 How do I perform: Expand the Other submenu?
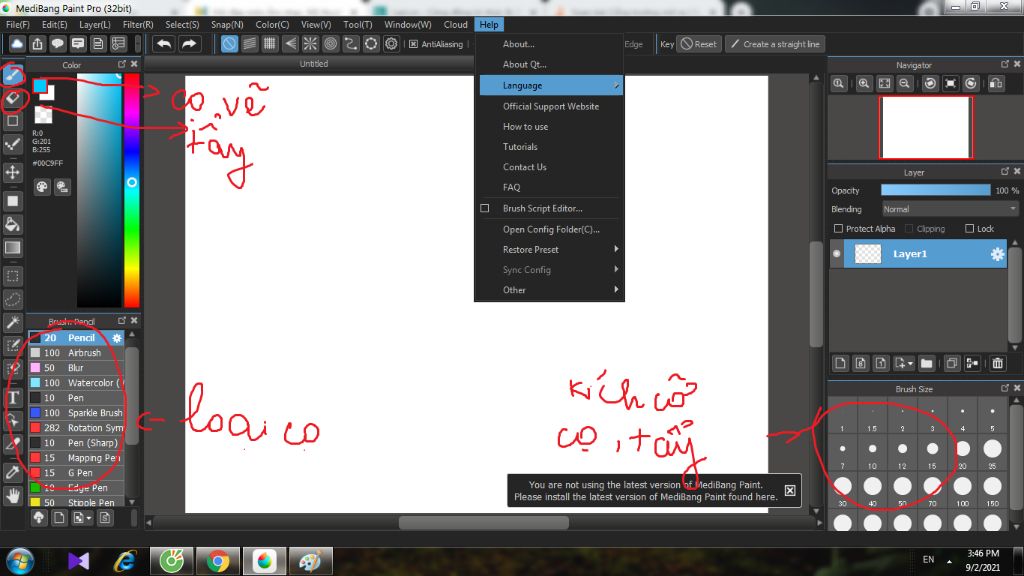pos(549,290)
